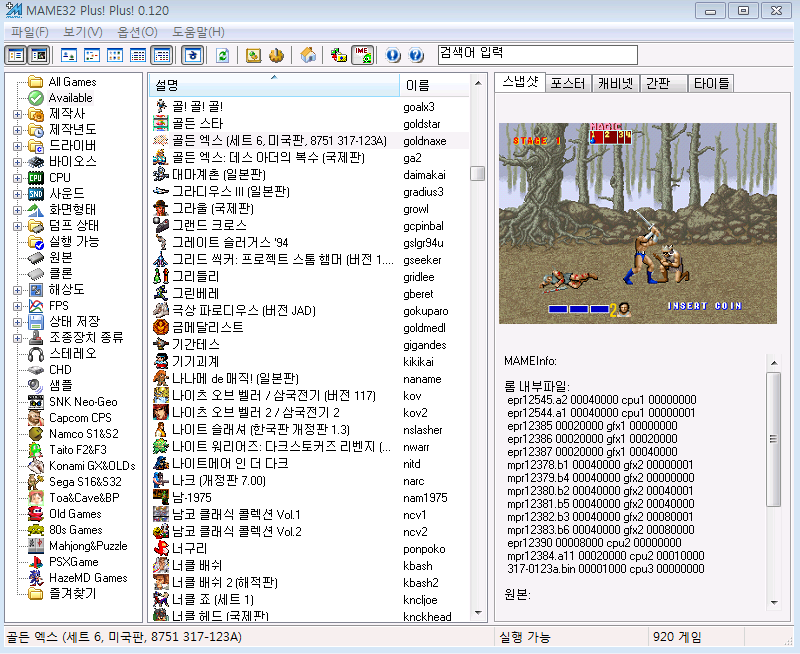Select the 골든 엑스: 데스 아더의 복수 game row

pos(310,158)
